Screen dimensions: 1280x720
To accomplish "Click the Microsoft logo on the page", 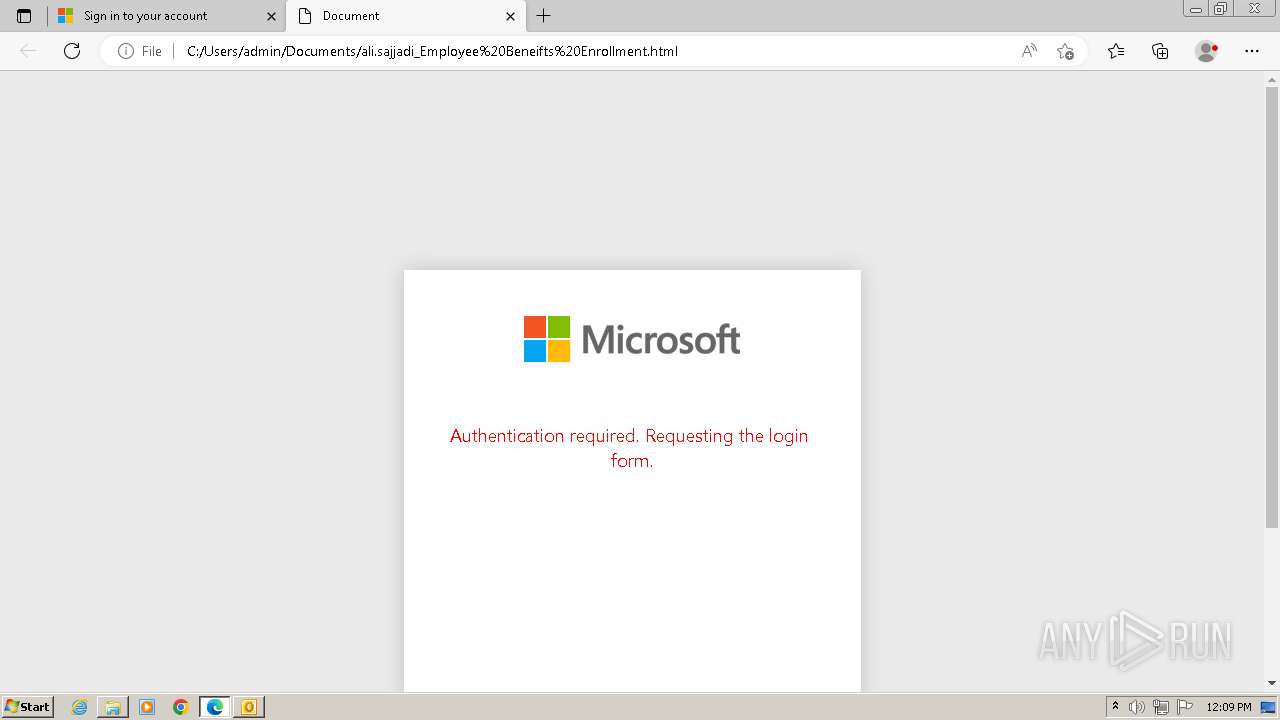I will 632,339.
